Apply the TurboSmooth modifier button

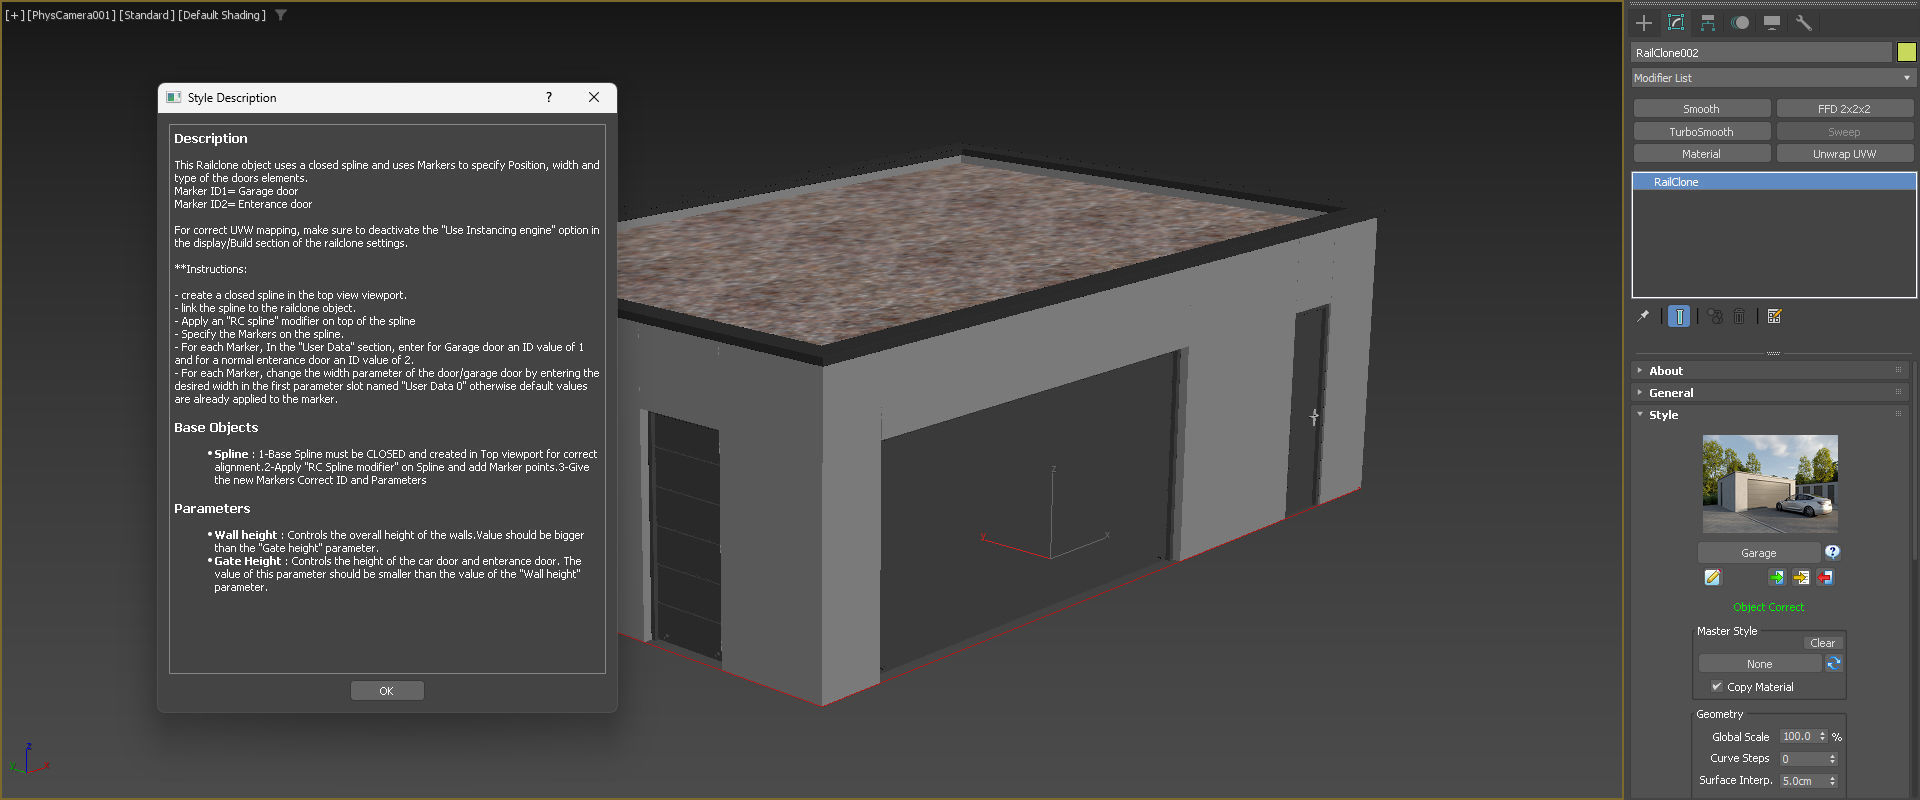pos(1702,132)
